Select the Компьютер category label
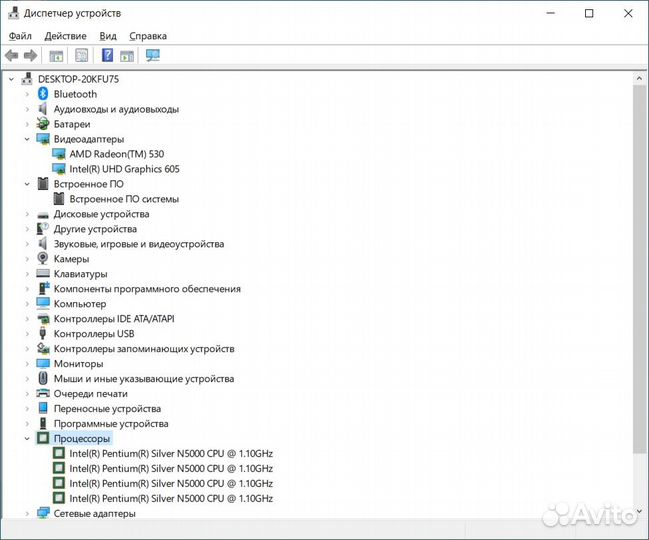 pos(80,304)
